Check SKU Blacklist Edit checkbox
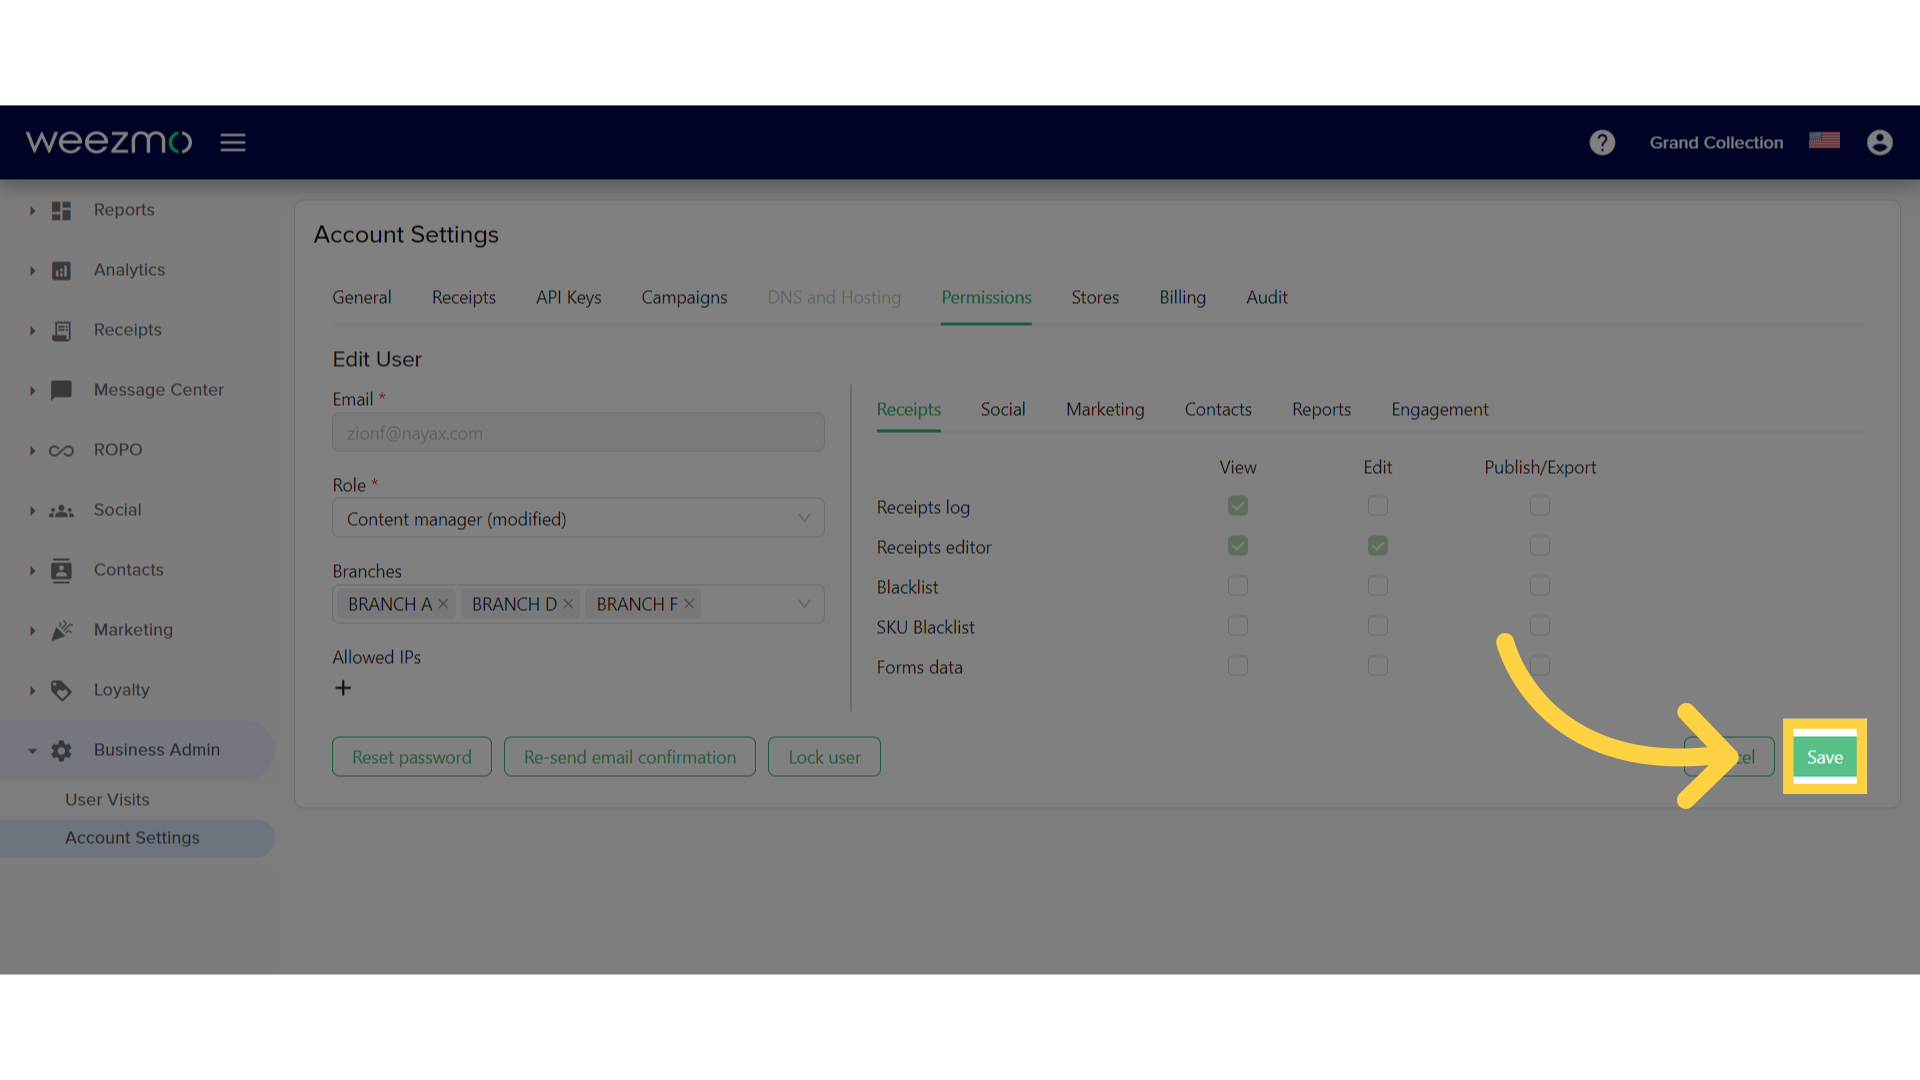 [x=1378, y=626]
